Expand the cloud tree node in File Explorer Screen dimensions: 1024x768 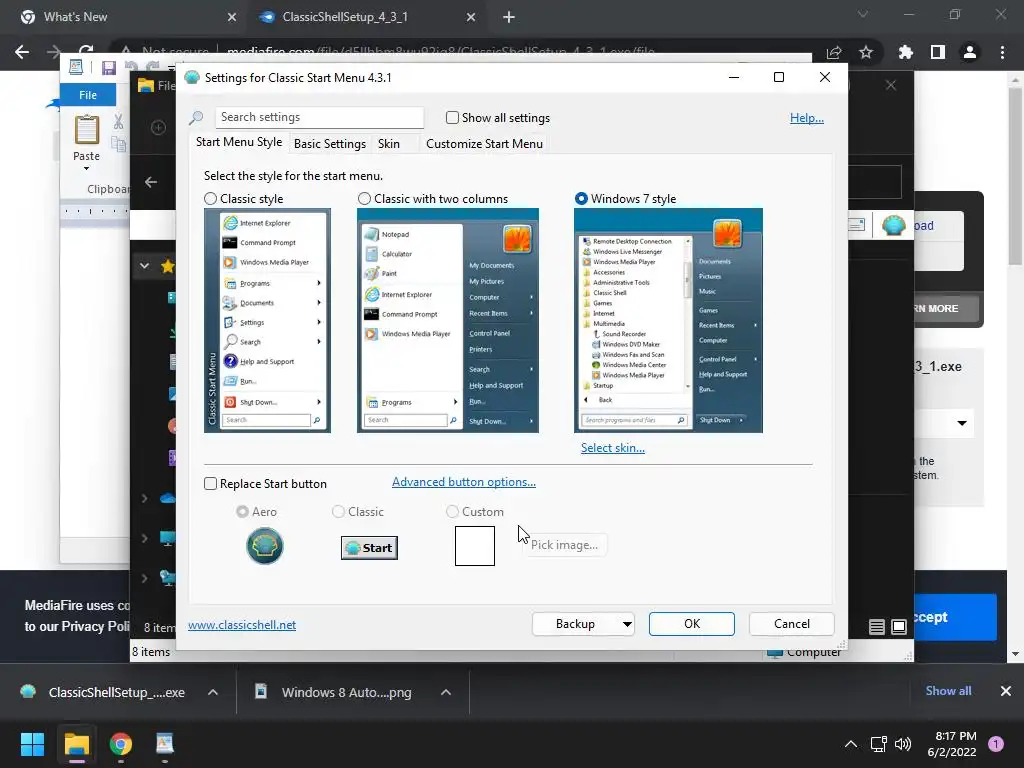(144, 498)
